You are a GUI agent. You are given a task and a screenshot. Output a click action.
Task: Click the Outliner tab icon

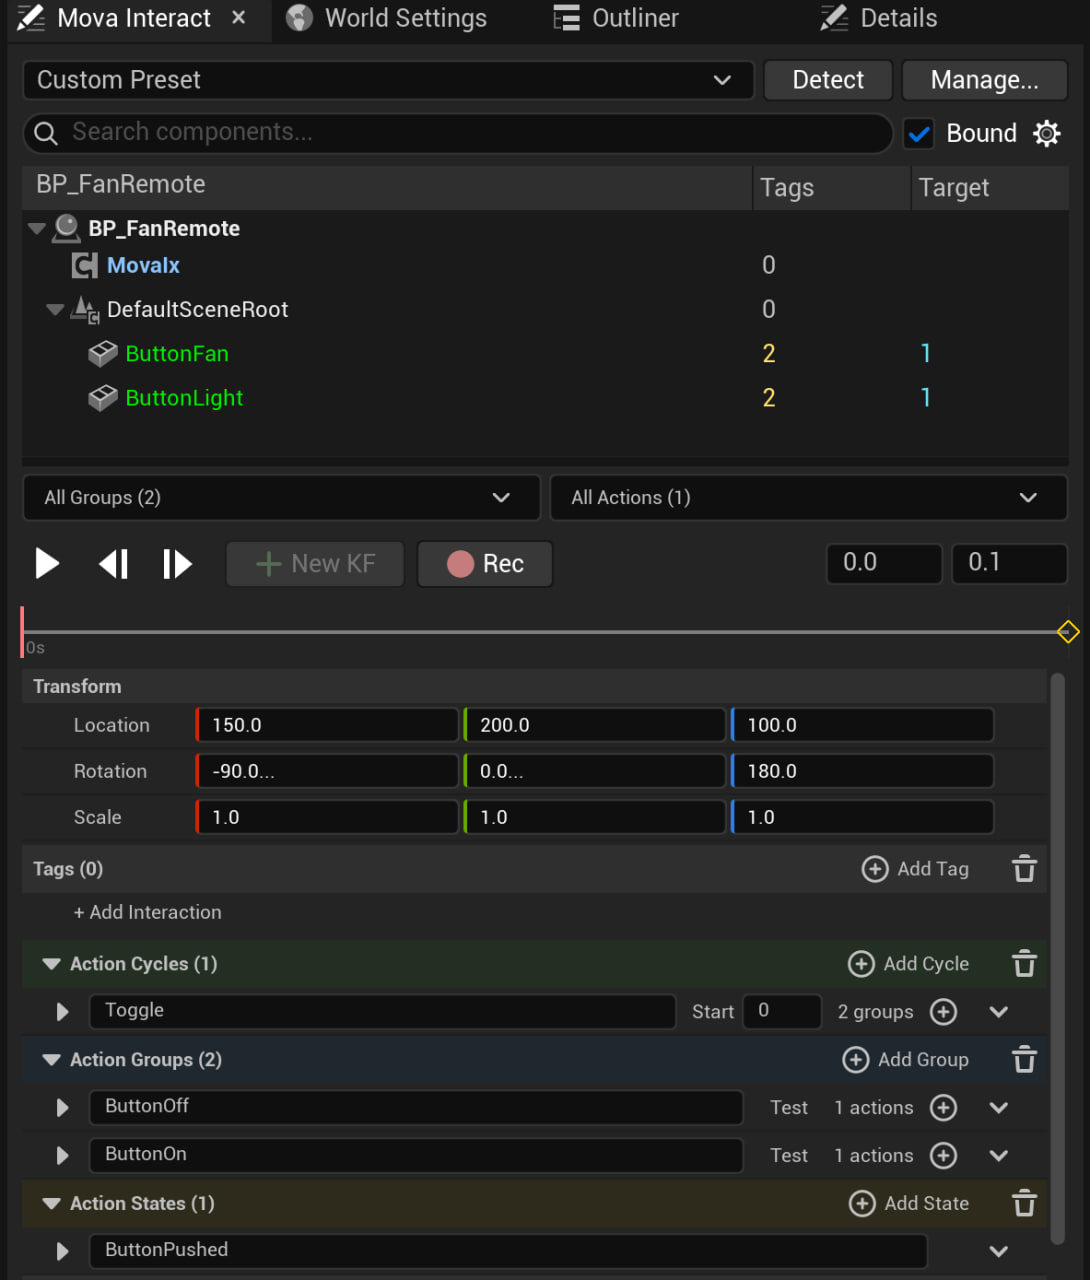click(x=566, y=18)
